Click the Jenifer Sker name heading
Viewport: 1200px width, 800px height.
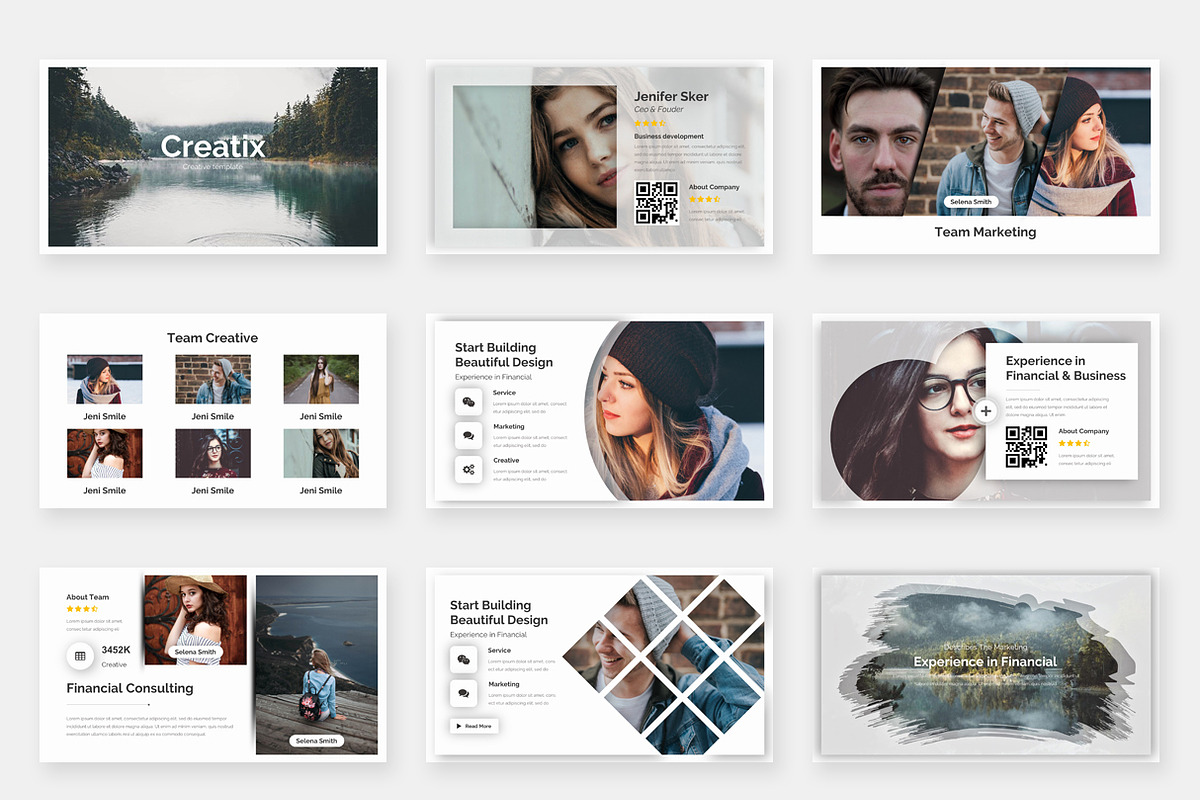(x=671, y=97)
